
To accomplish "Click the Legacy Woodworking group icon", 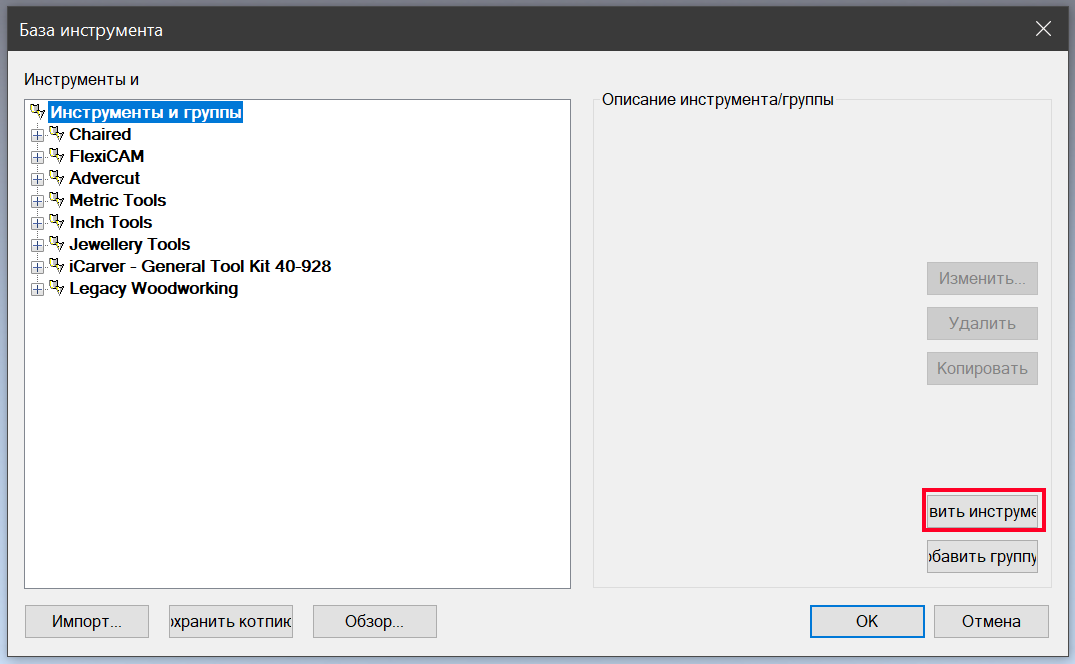I will pyautogui.click(x=57, y=288).
